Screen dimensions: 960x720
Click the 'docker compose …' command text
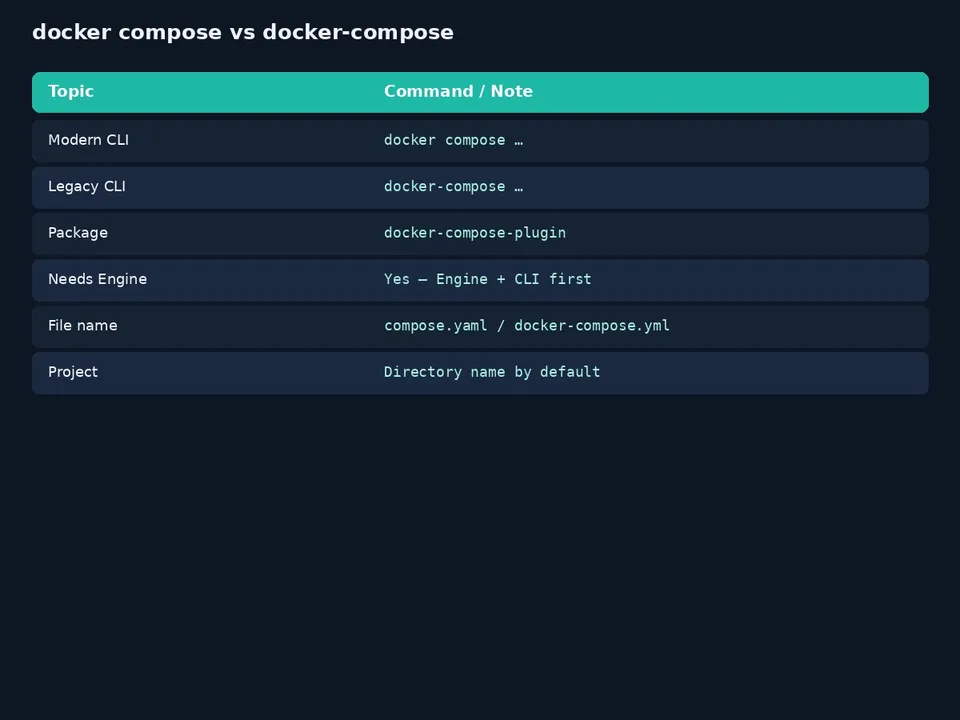454,140
